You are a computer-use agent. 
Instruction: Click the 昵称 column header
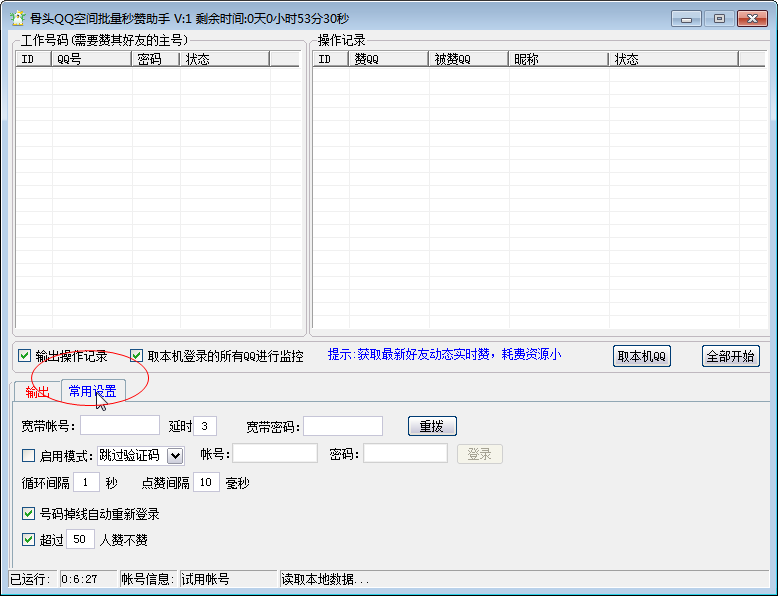(x=559, y=59)
